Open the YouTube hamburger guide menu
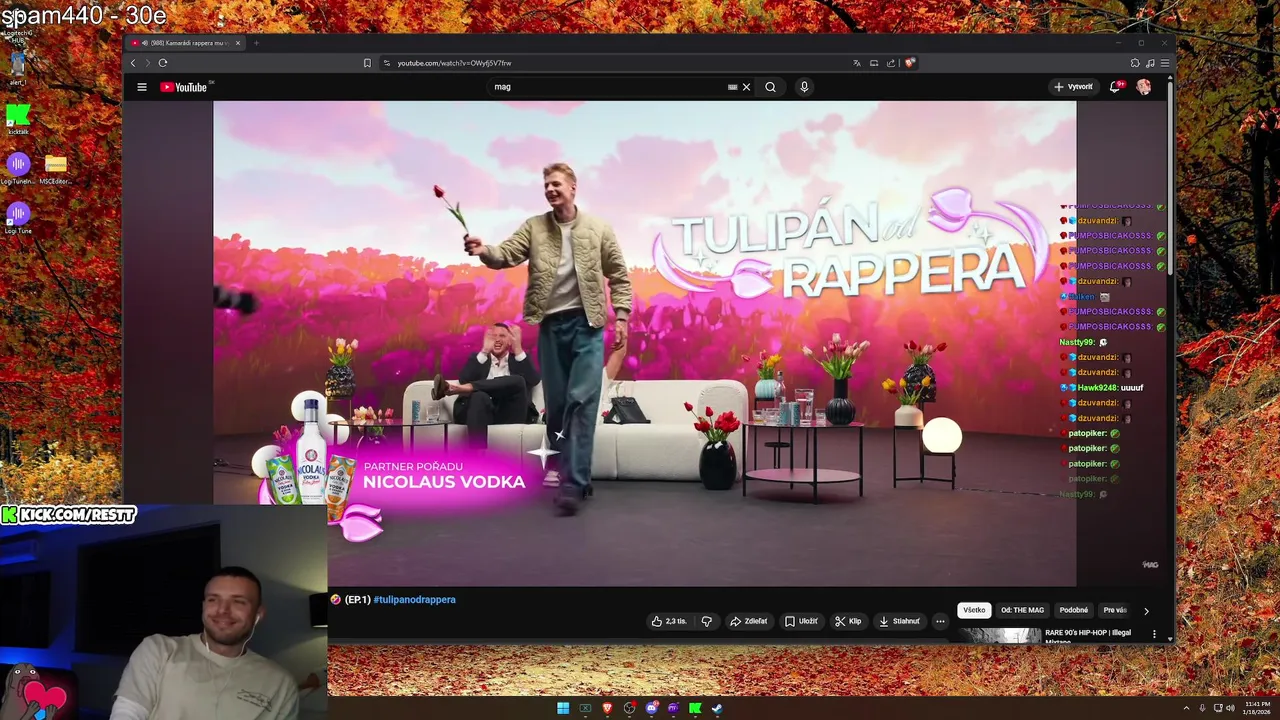This screenshot has width=1280, height=720. click(x=142, y=87)
